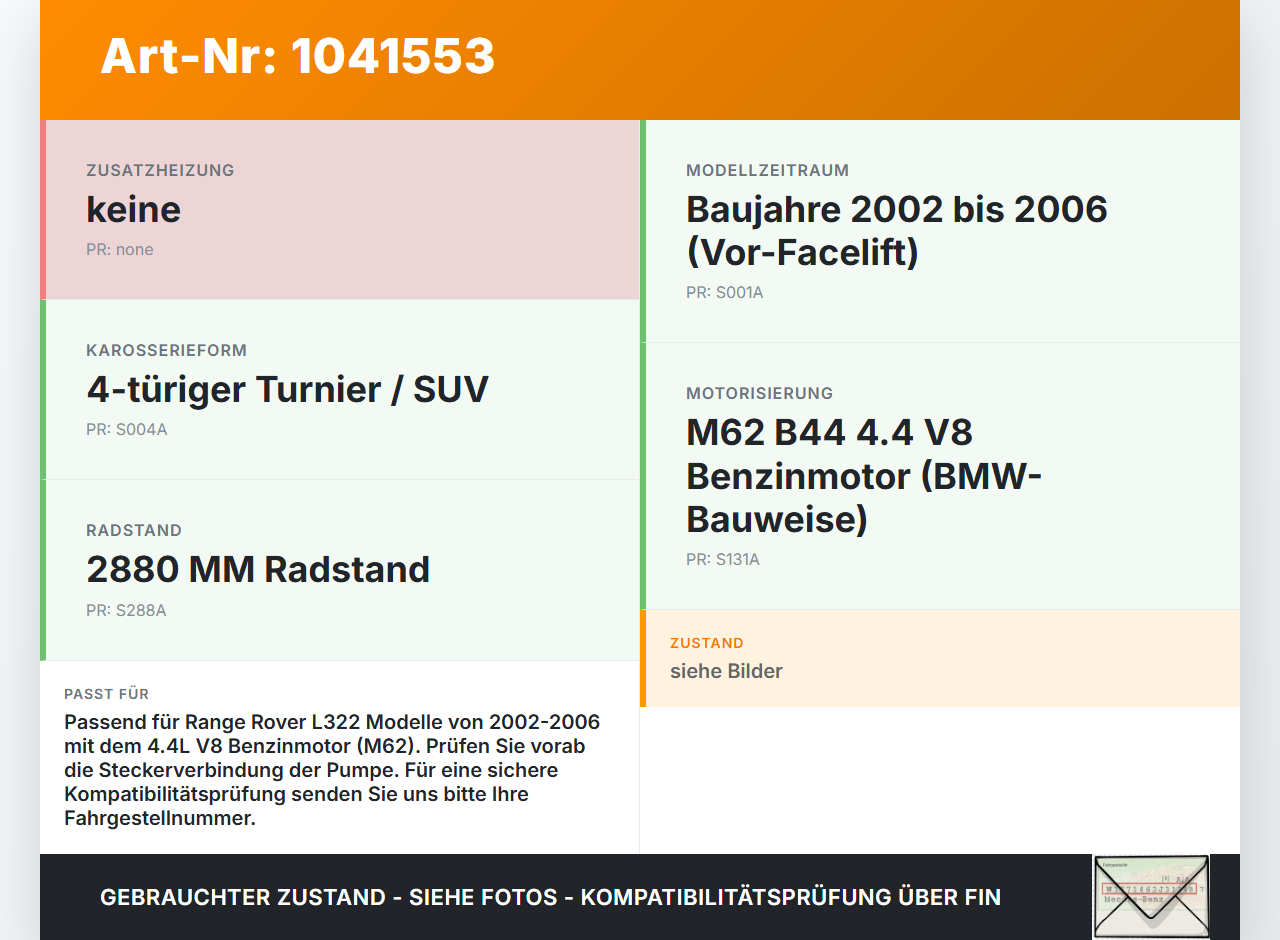This screenshot has height=940, width=1280.
Task: Click the M62 B44 4.4 V8 Motorisierung card
Action: click(940, 476)
